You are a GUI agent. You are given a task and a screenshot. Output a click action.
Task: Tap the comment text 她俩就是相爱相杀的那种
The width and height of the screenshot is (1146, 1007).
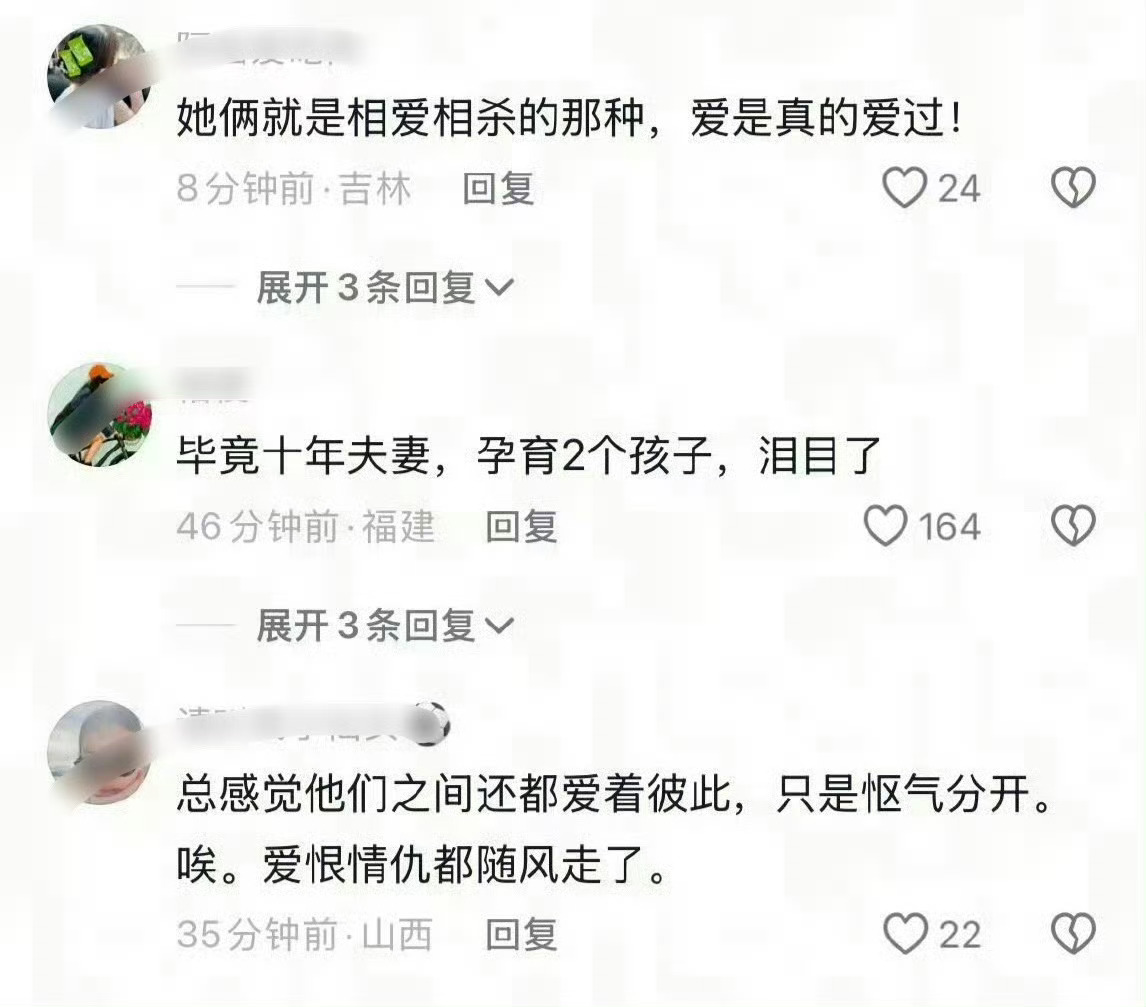coord(410,118)
